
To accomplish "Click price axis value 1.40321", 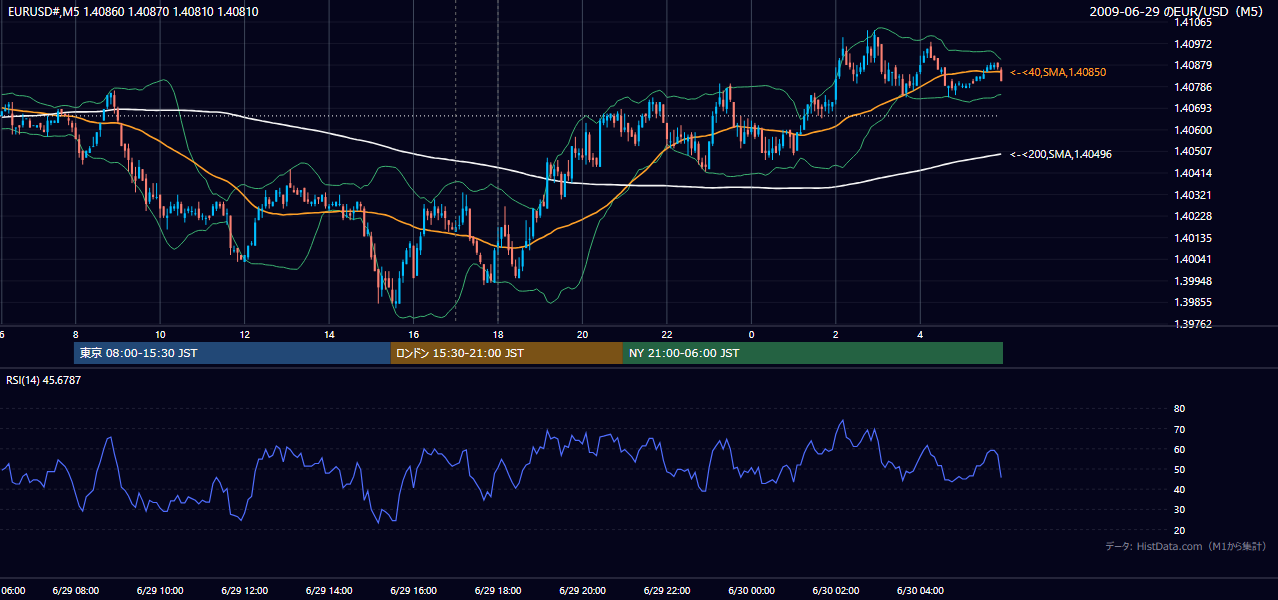I will (1194, 195).
